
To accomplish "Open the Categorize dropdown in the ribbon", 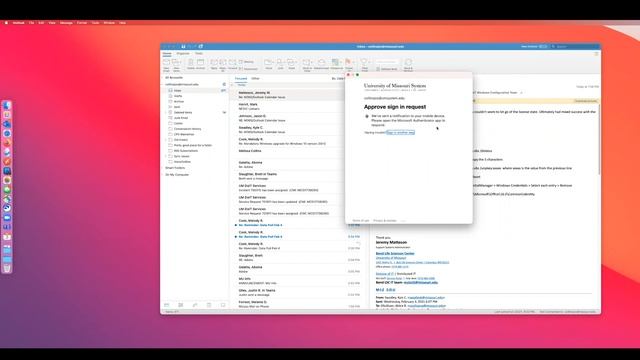I will 336,64.
